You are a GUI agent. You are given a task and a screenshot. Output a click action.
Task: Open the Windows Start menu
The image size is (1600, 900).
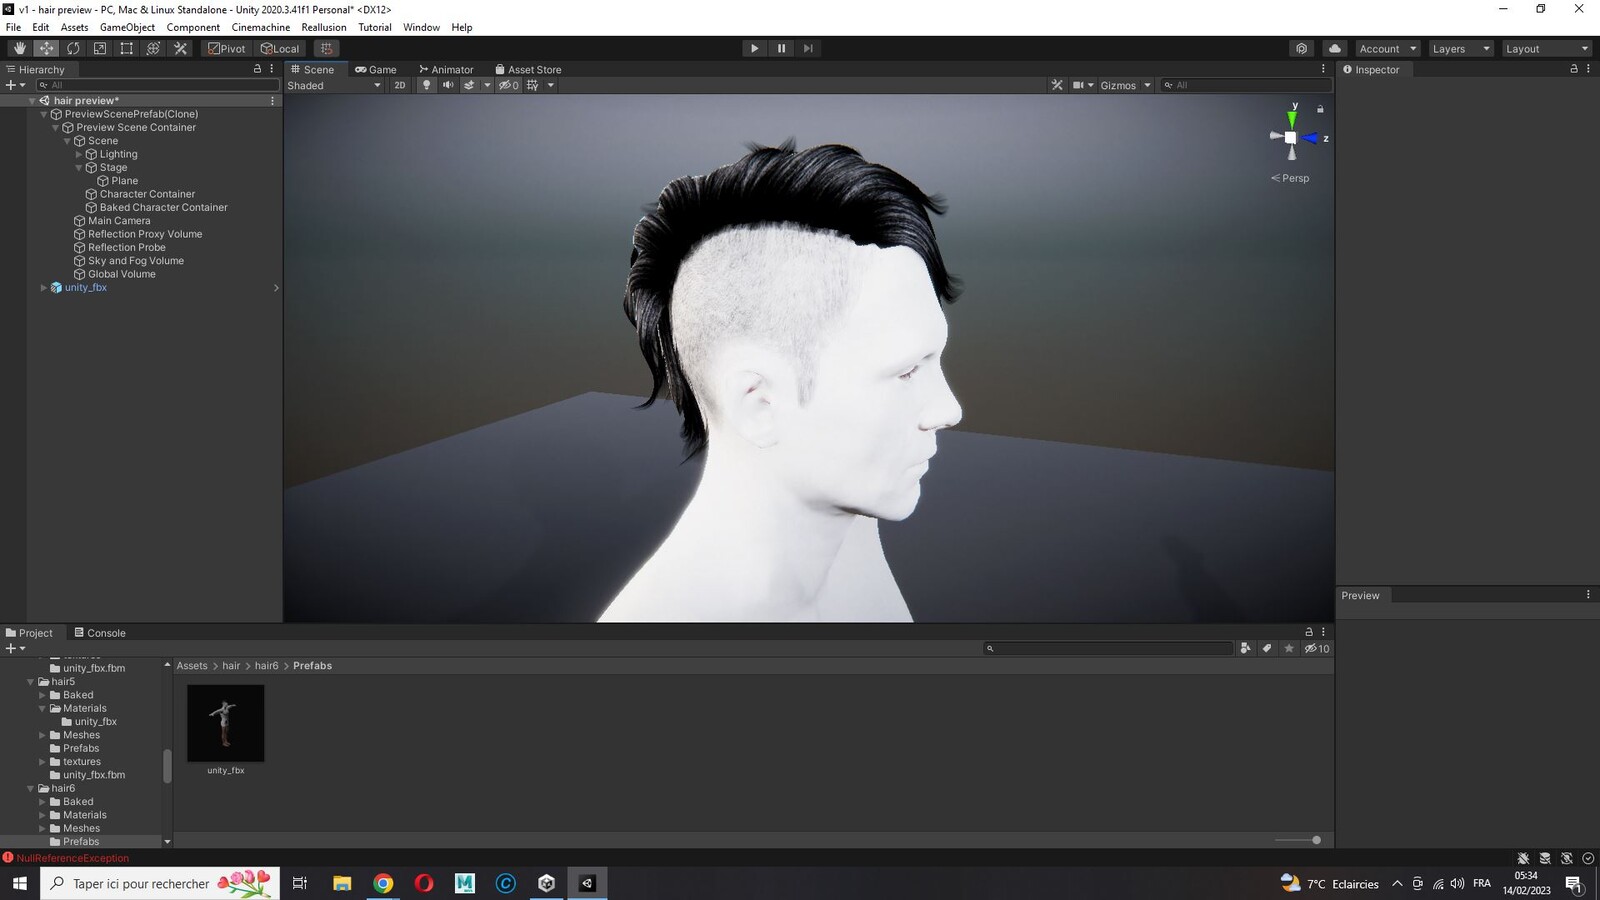[x=19, y=883]
